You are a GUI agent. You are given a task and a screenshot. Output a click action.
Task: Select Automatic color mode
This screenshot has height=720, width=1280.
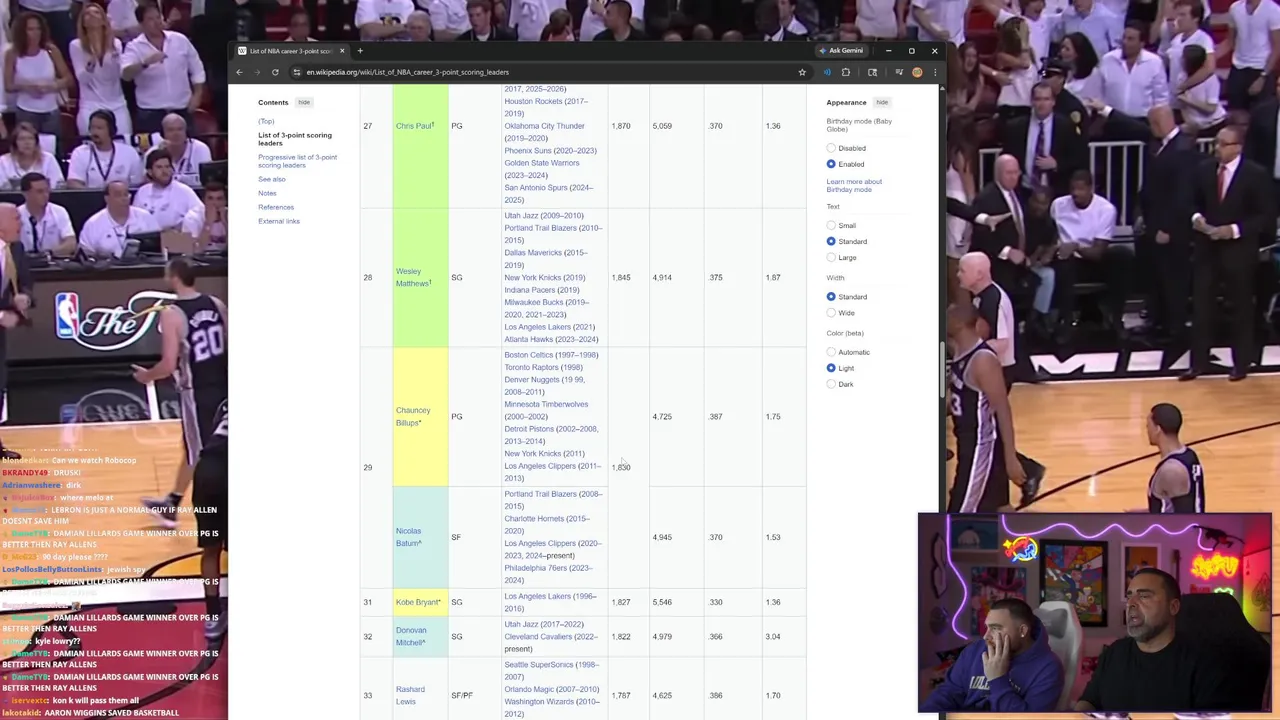point(831,352)
